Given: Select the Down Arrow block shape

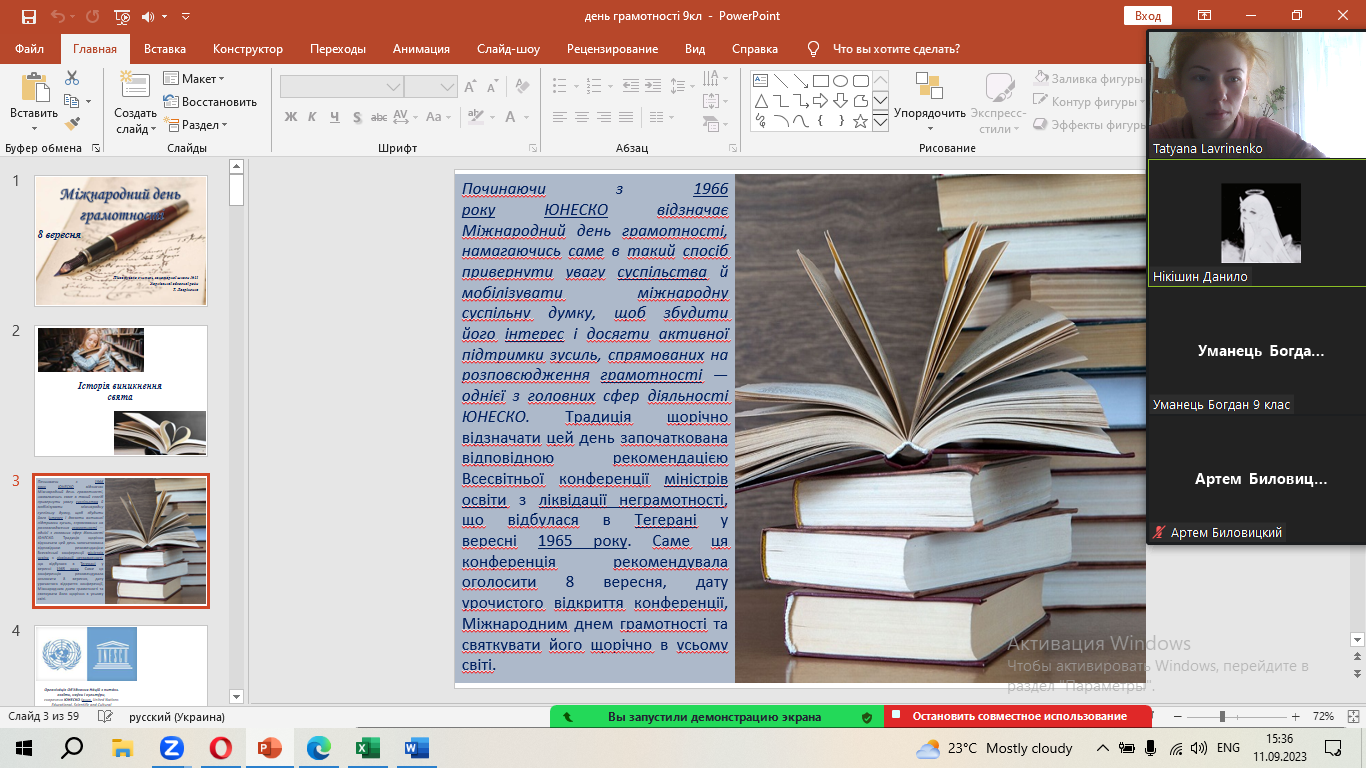Looking at the screenshot, I should click(840, 101).
